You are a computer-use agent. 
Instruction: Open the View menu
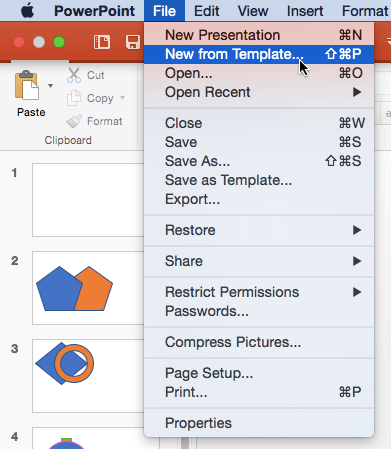point(253,11)
